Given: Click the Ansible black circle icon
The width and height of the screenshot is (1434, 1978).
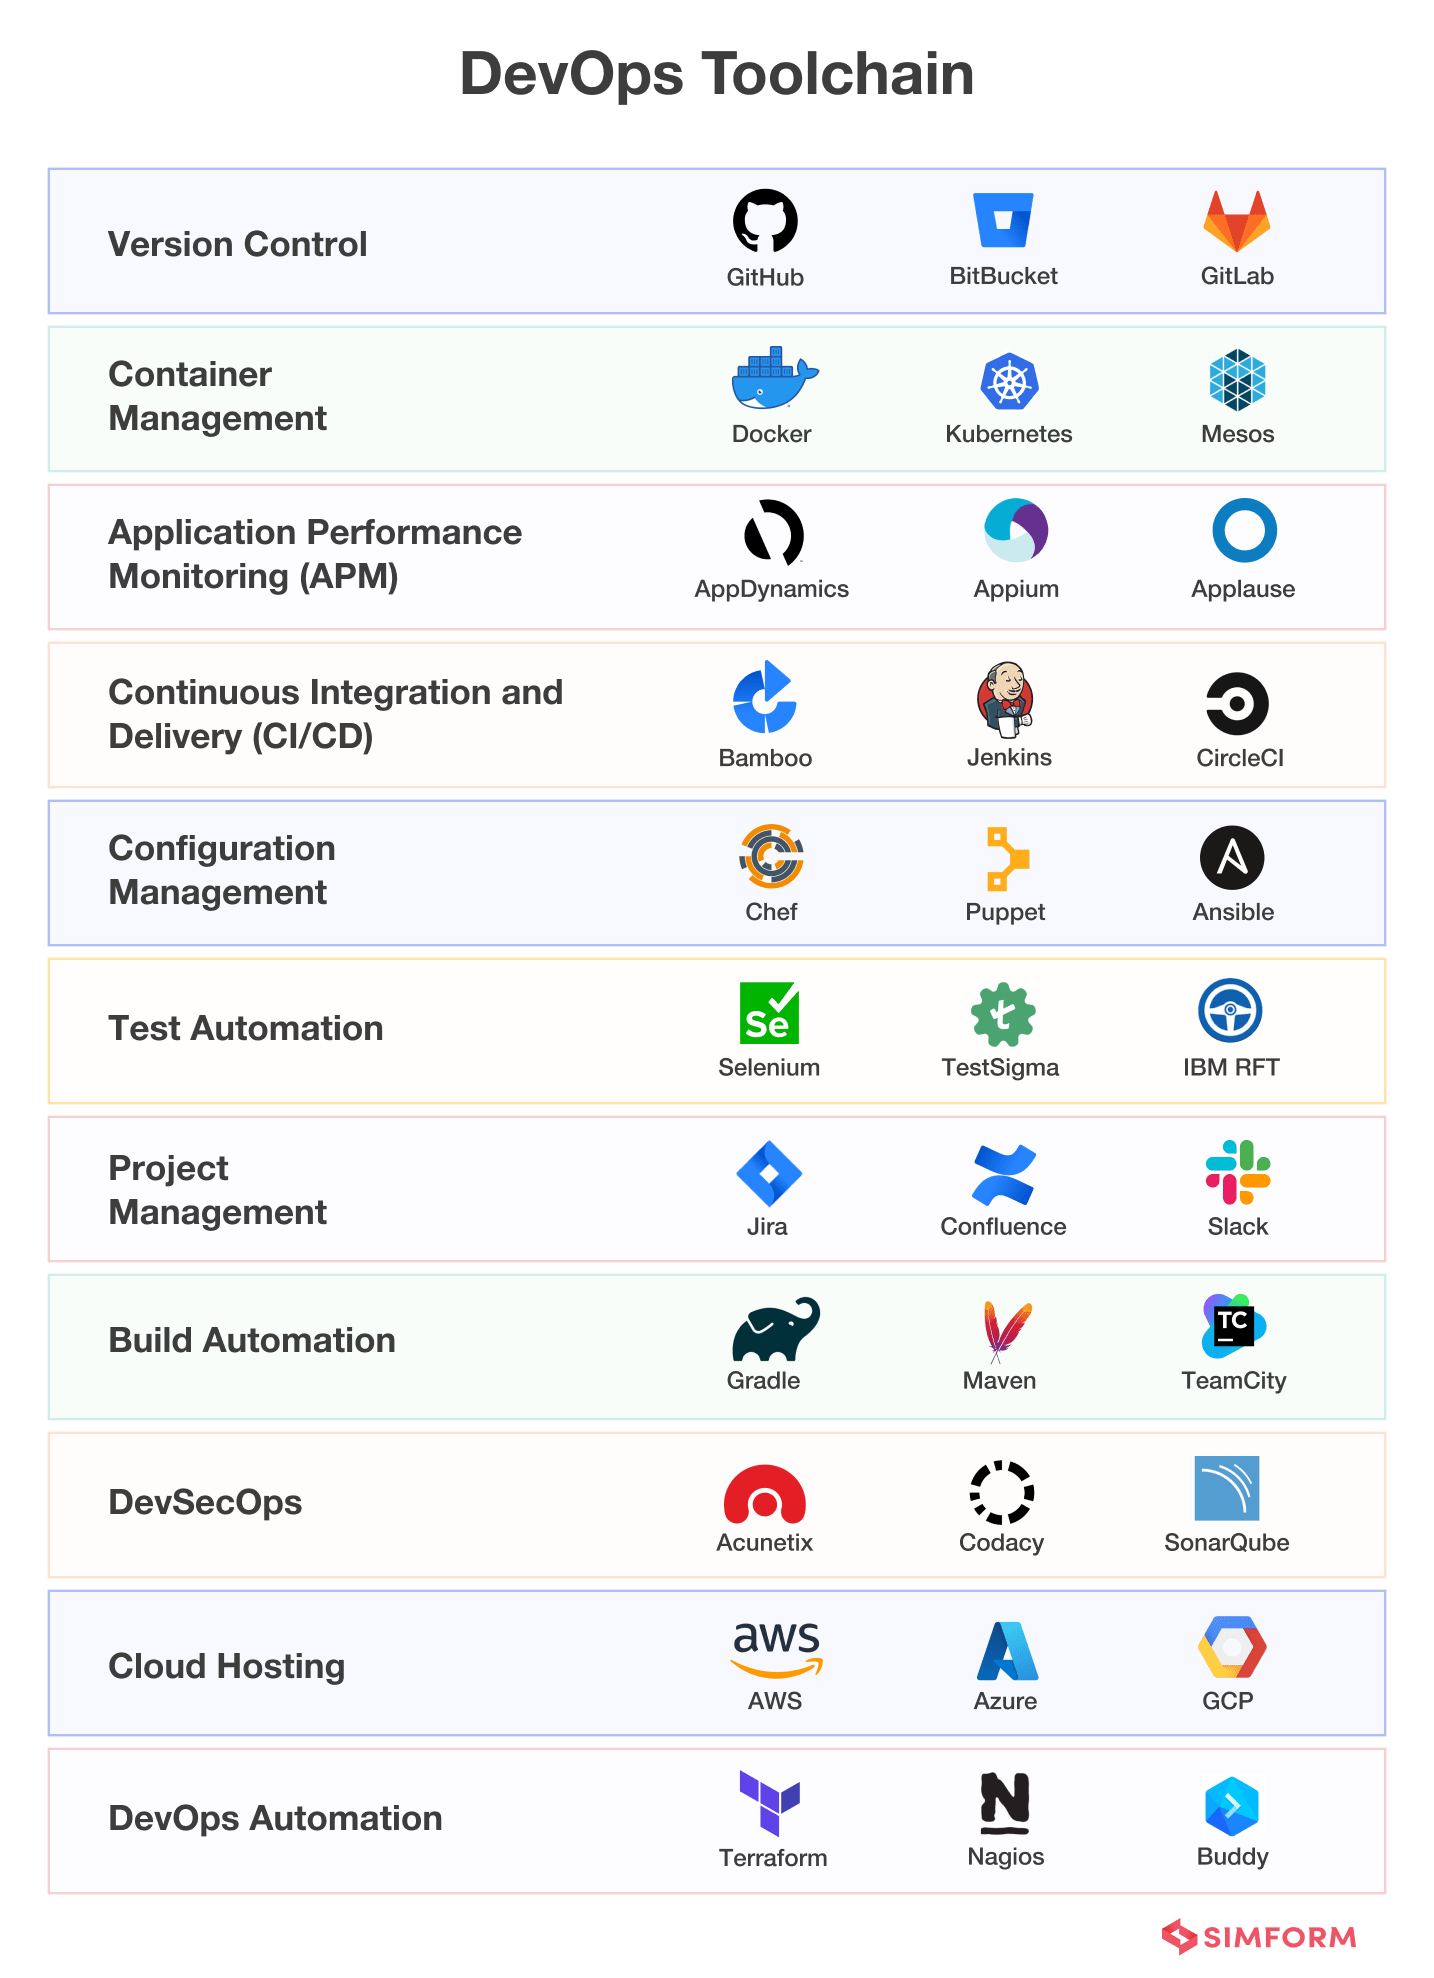Looking at the screenshot, I should coord(1232,858).
